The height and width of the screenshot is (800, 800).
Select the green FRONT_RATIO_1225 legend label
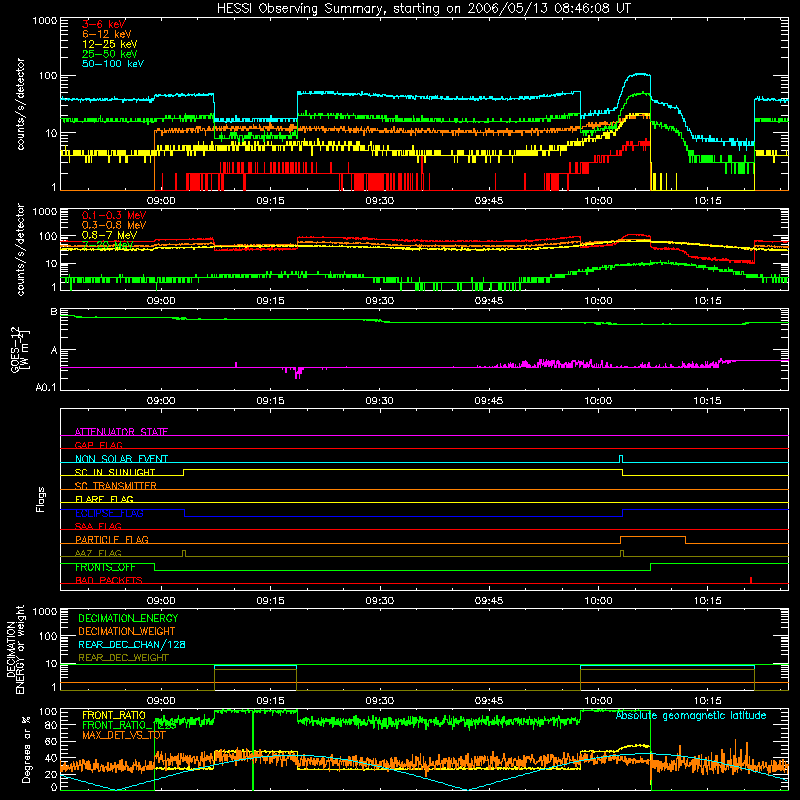(x=129, y=725)
